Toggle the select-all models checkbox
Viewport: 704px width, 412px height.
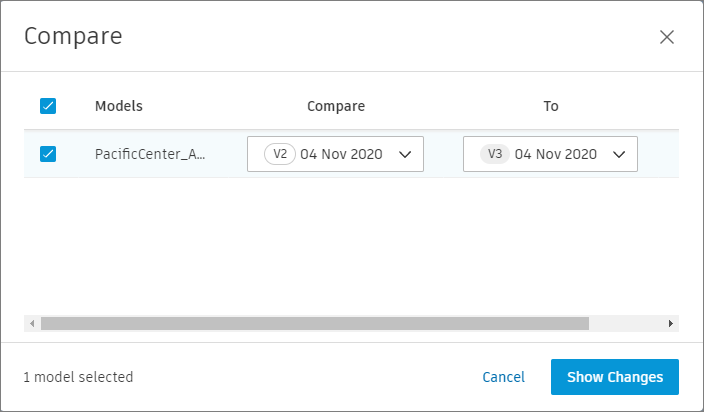tap(48, 106)
